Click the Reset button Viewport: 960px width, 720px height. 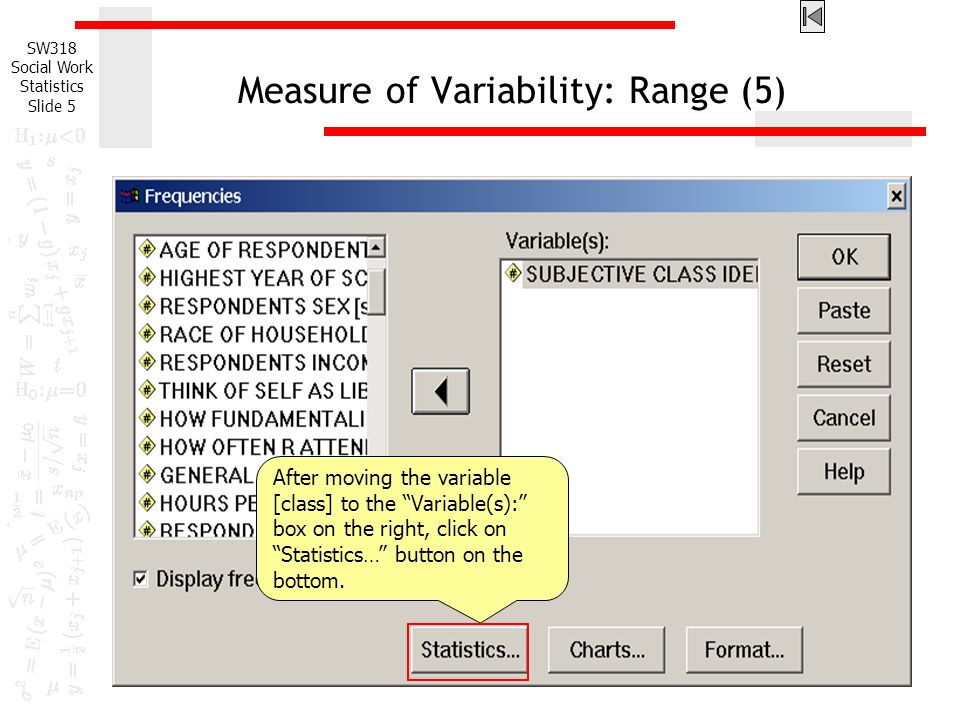pyautogui.click(x=844, y=364)
